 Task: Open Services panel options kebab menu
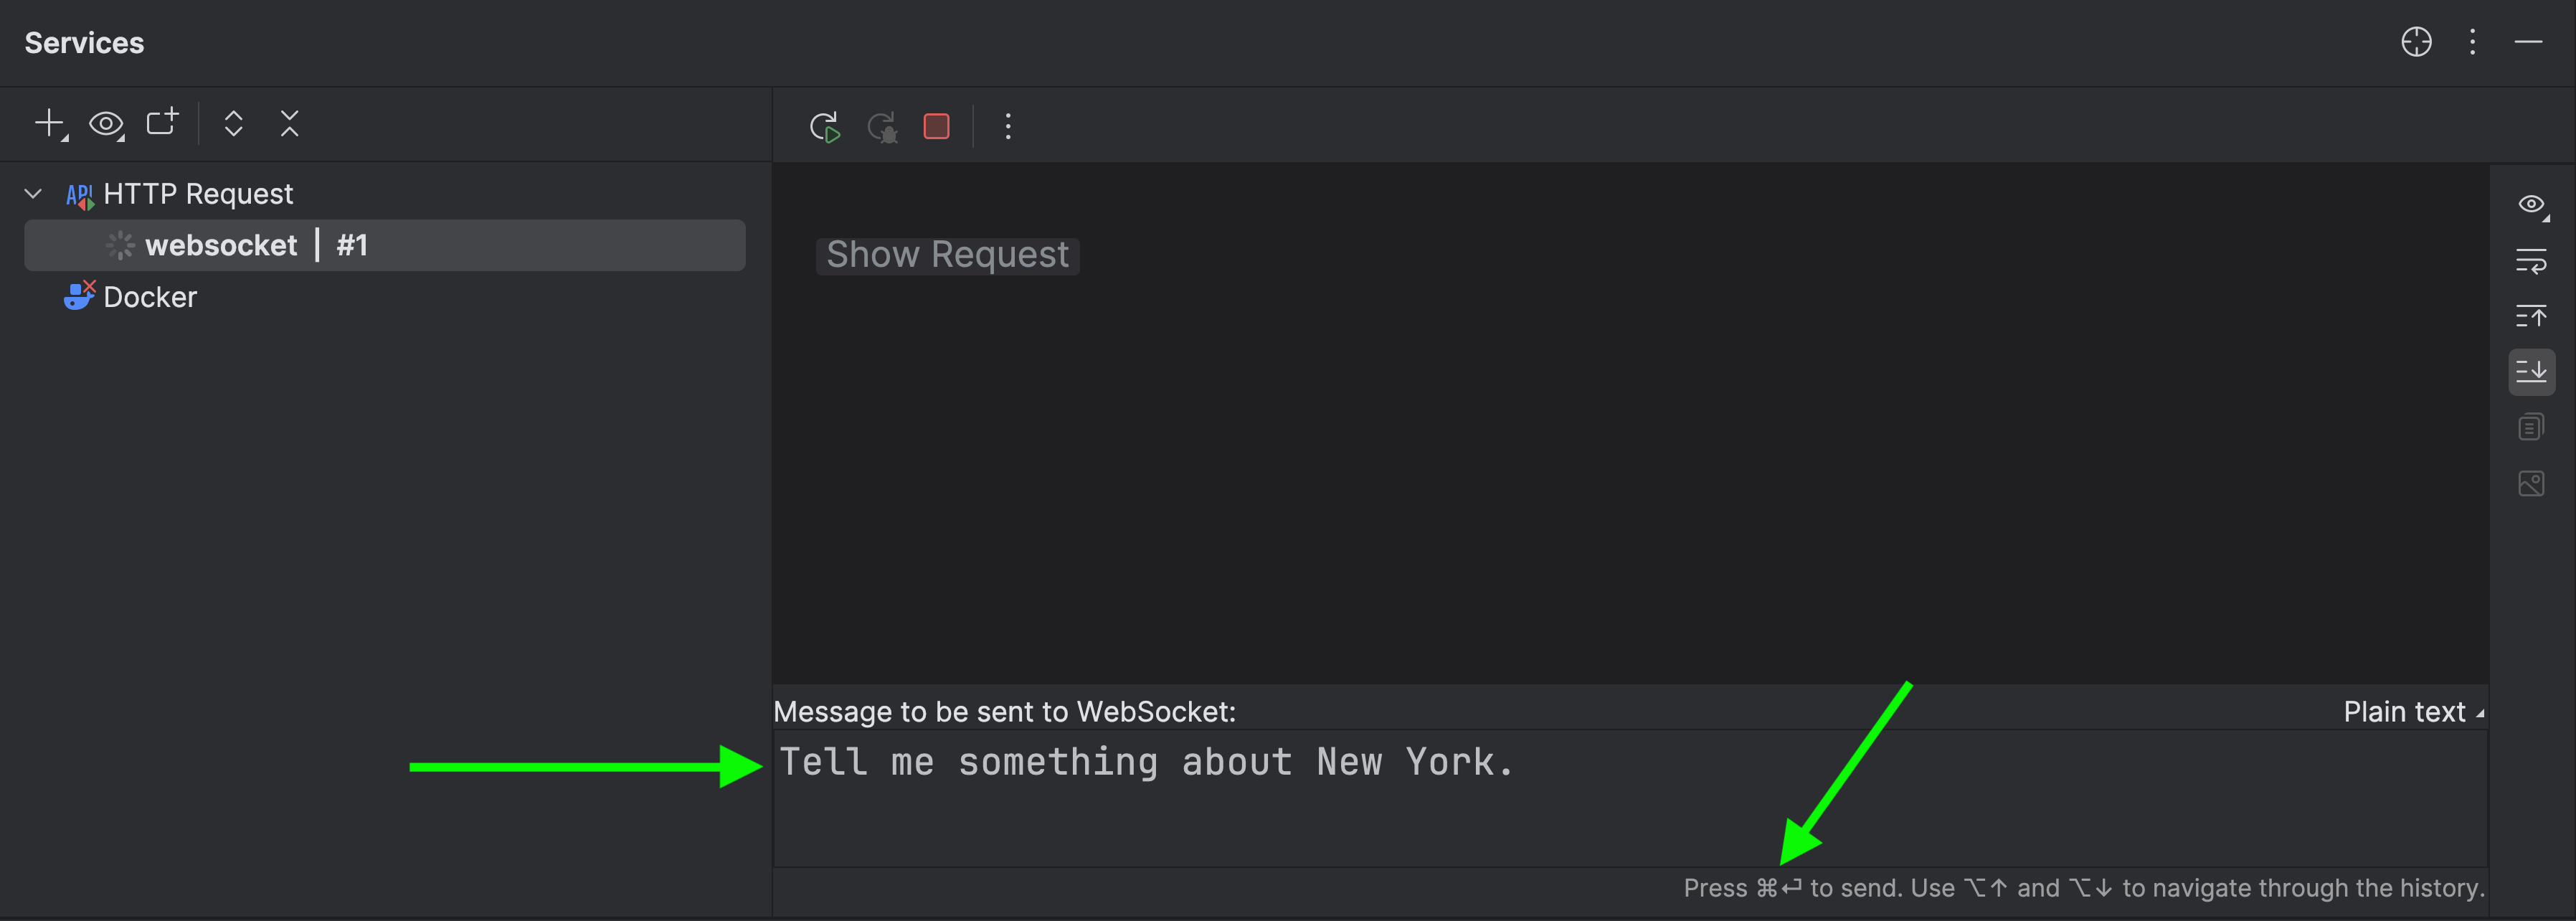(2472, 42)
